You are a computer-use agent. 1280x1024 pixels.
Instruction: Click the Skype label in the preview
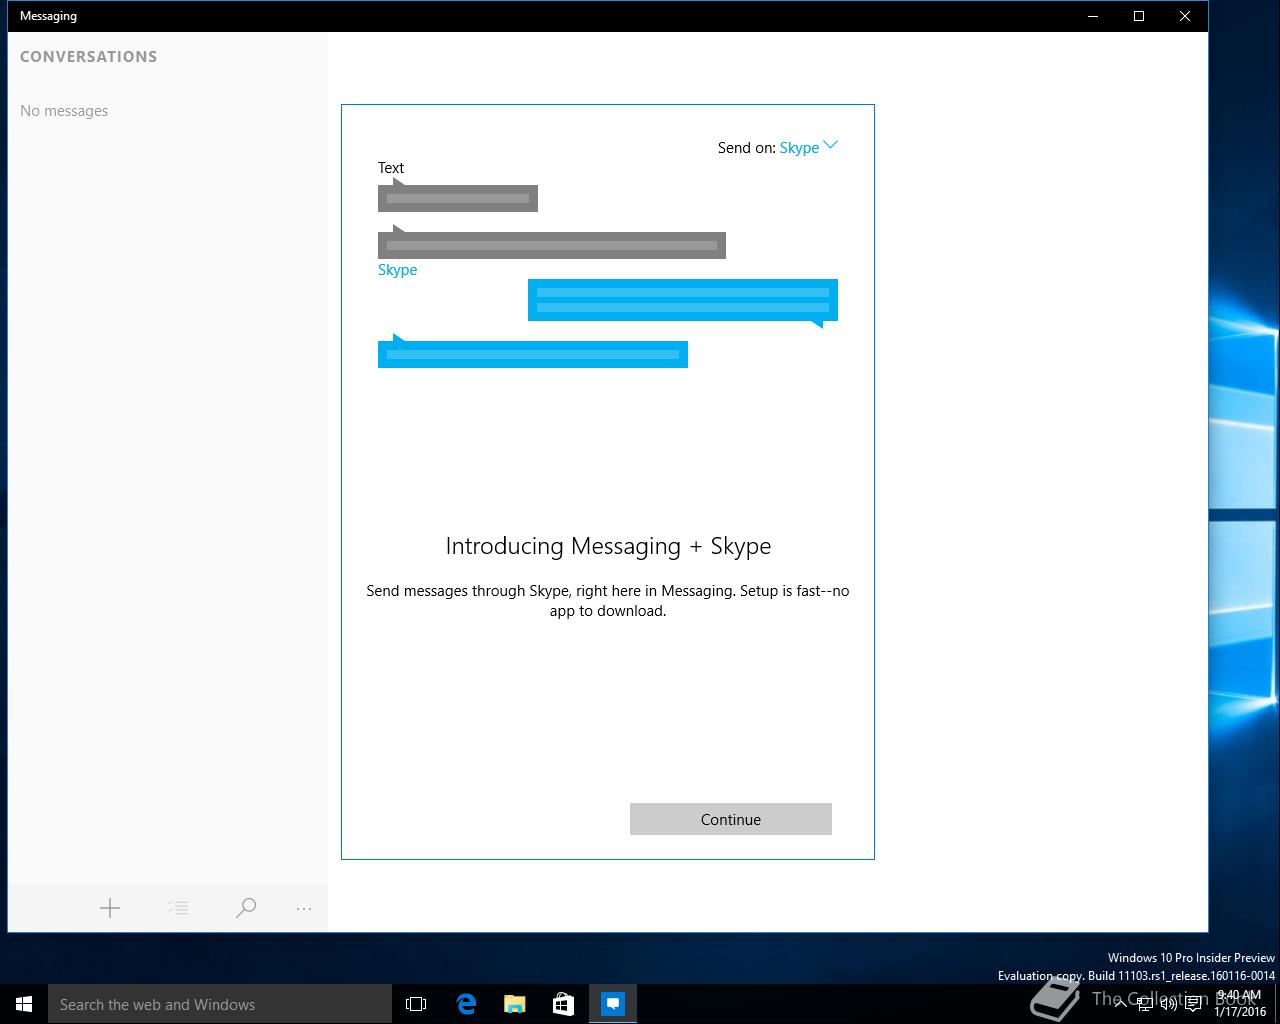(x=397, y=270)
